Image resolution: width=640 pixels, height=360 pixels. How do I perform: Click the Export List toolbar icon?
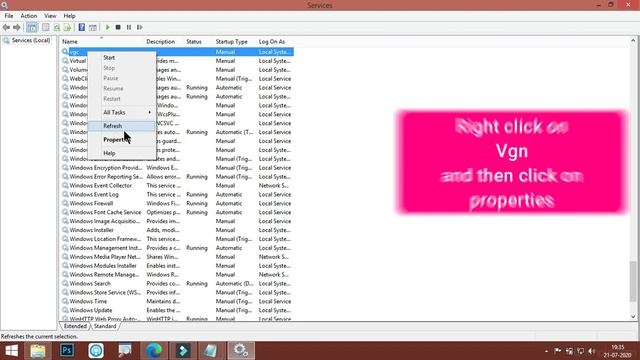[67, 27]
